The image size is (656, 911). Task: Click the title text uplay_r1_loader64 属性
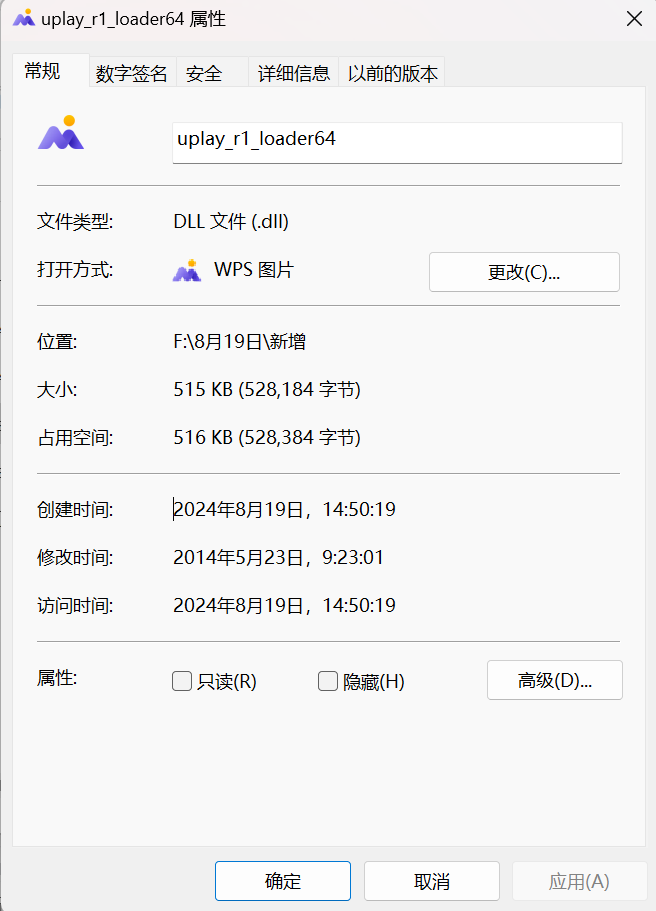pyautogui.click(x=133, y=19)
